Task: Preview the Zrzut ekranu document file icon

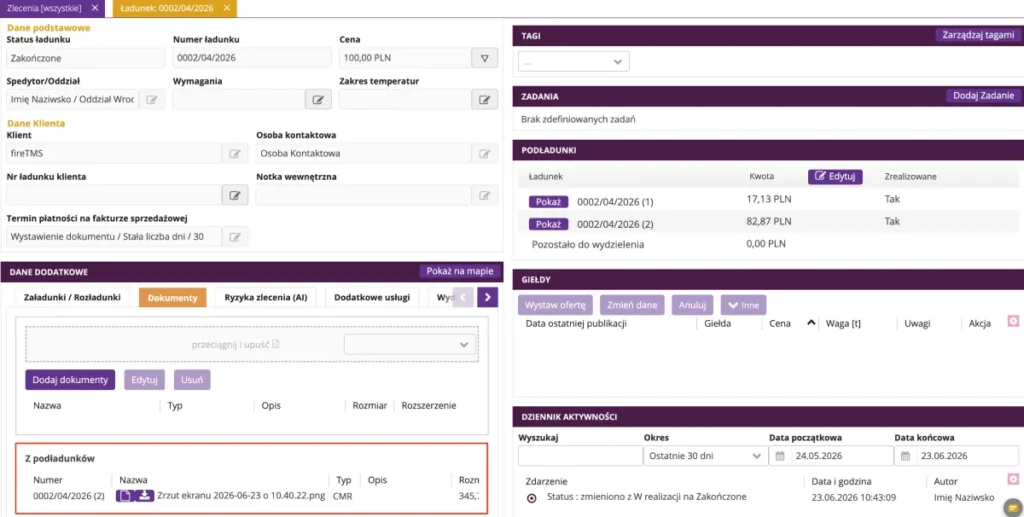Action: click(125, 495)
